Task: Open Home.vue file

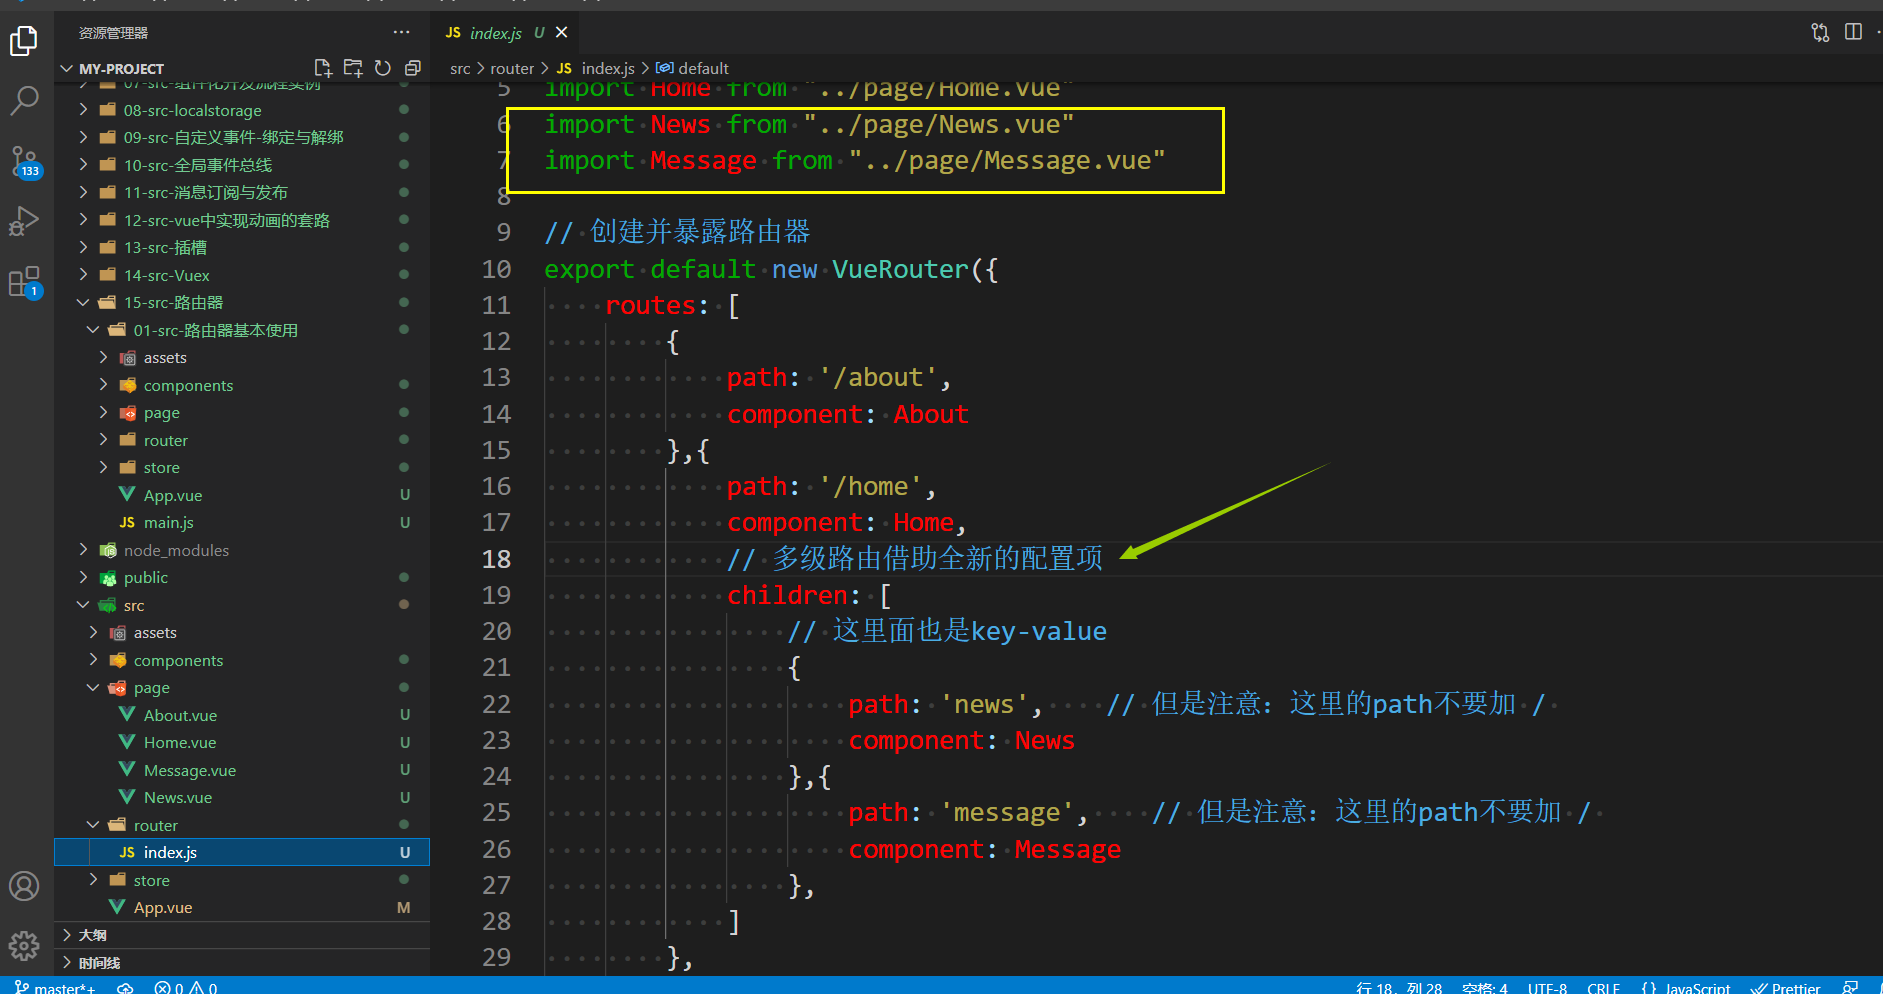Action: click(242, 742)
